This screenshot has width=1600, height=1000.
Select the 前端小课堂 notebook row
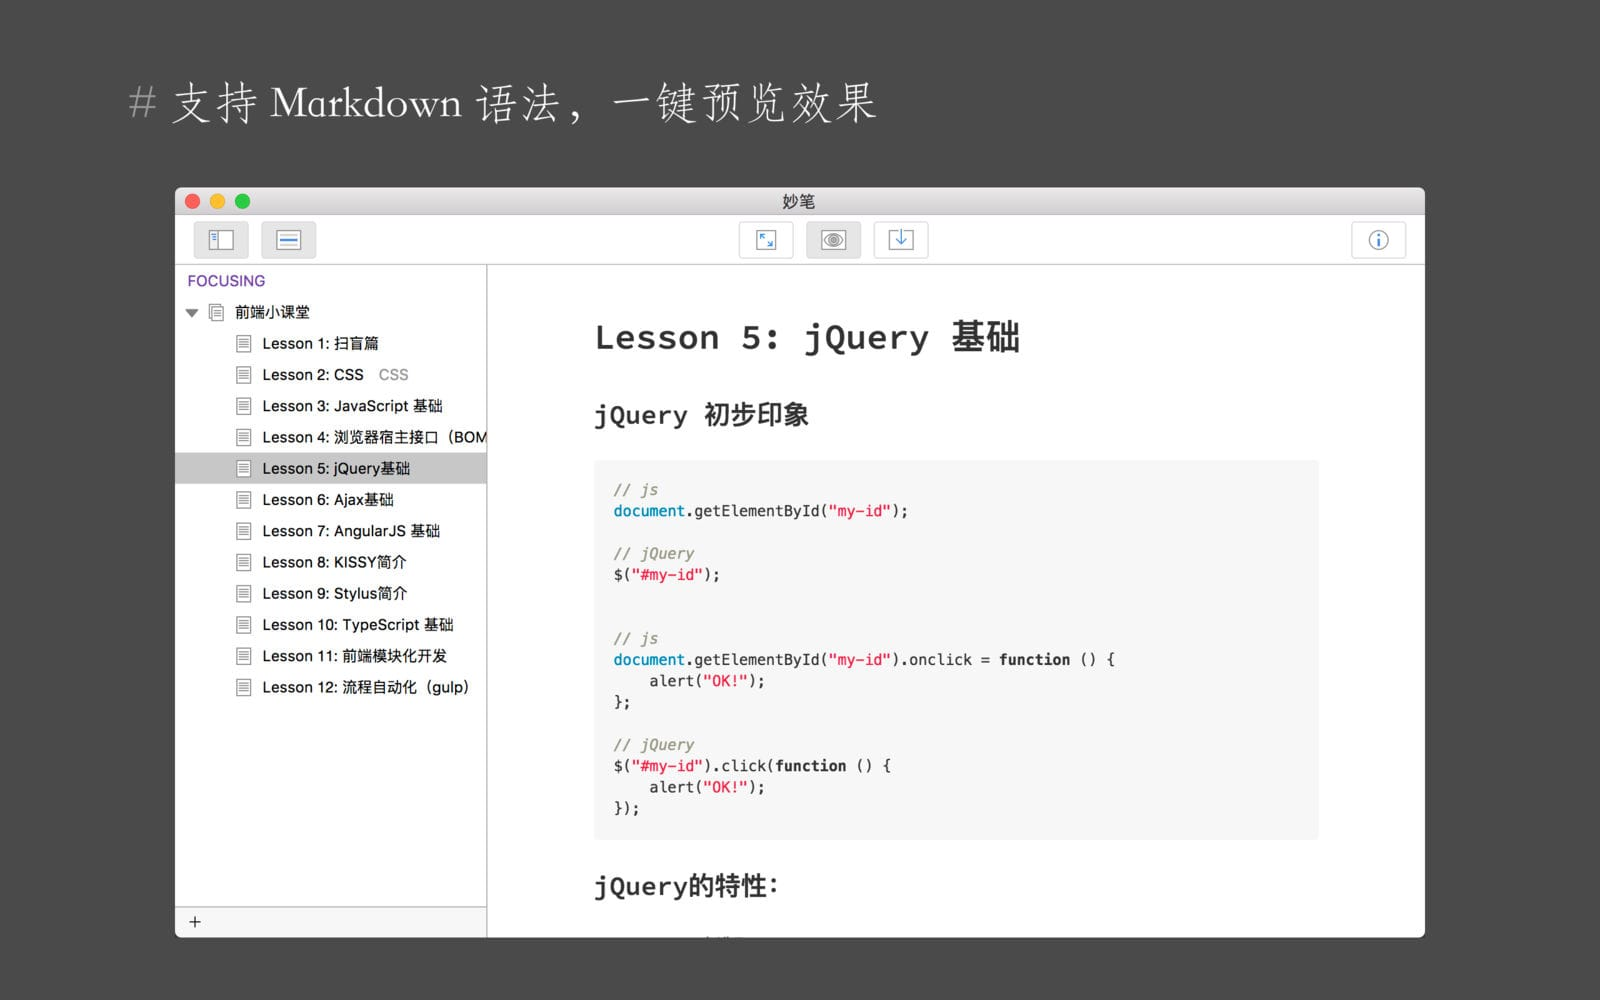pyautogui.click(x=331, y=312)
